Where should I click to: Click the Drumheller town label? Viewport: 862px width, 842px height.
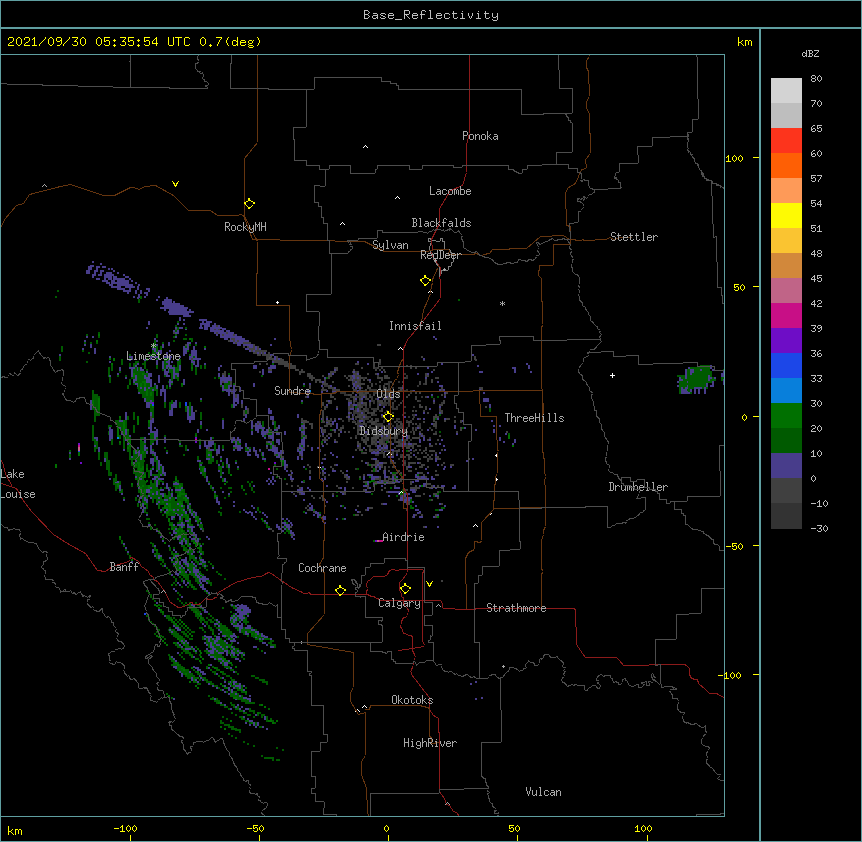point(638,487)
